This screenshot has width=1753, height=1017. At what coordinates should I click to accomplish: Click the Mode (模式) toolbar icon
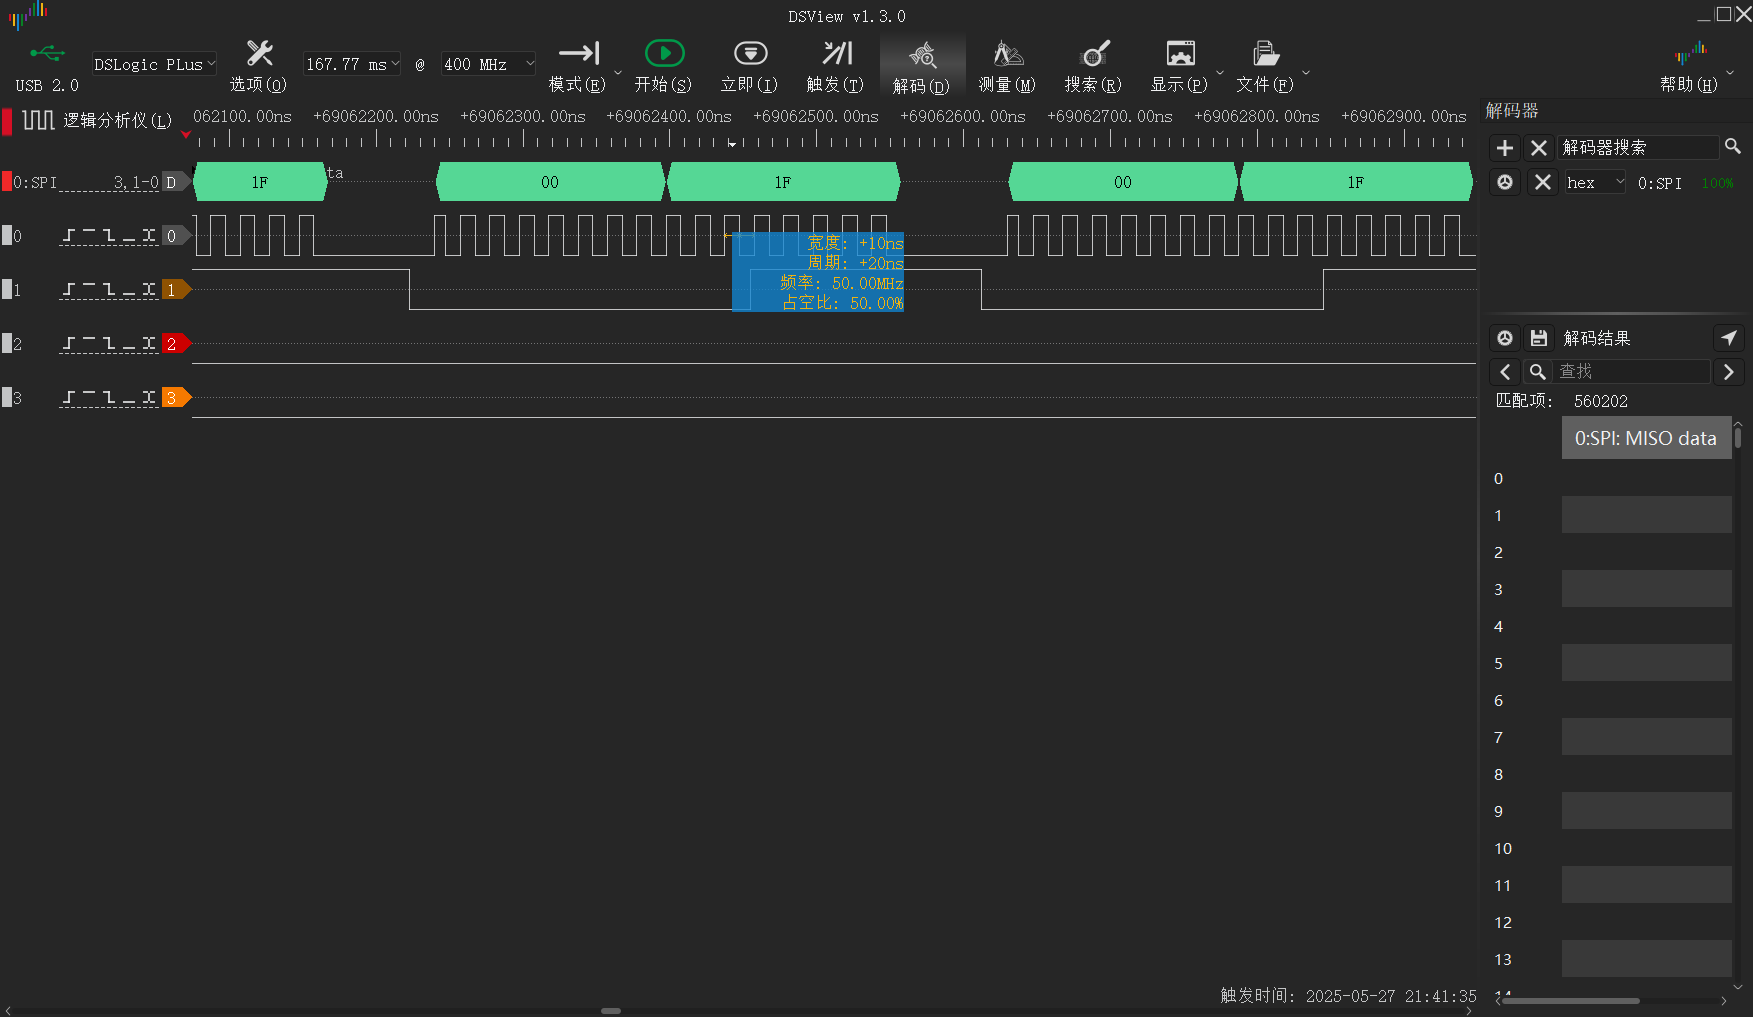tap(578, 53)
